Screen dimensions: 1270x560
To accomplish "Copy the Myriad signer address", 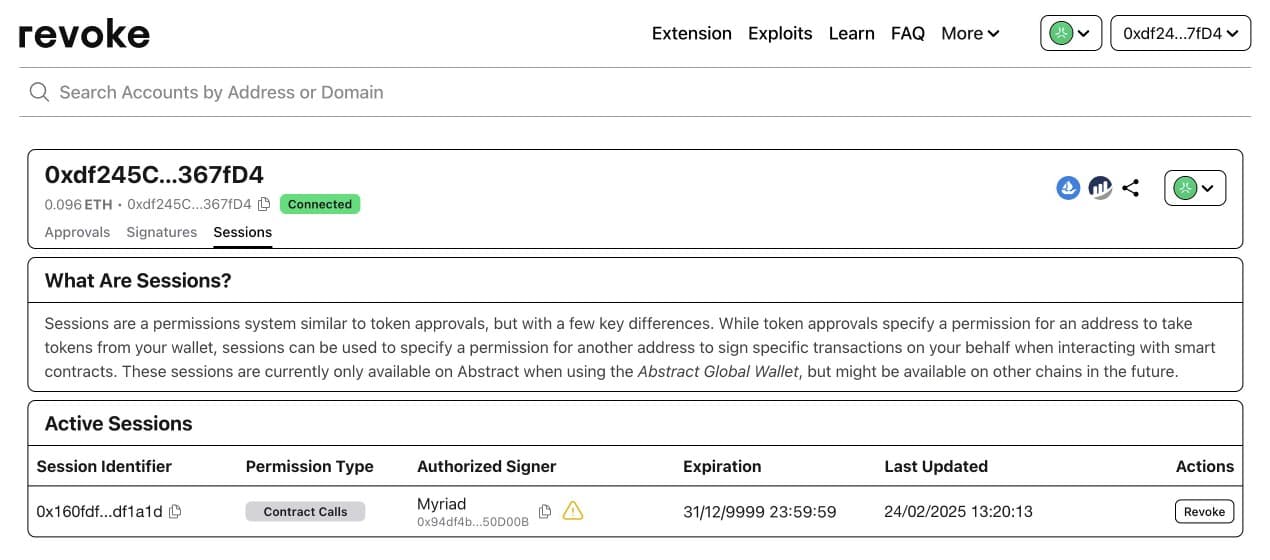I will pos(545,511).
